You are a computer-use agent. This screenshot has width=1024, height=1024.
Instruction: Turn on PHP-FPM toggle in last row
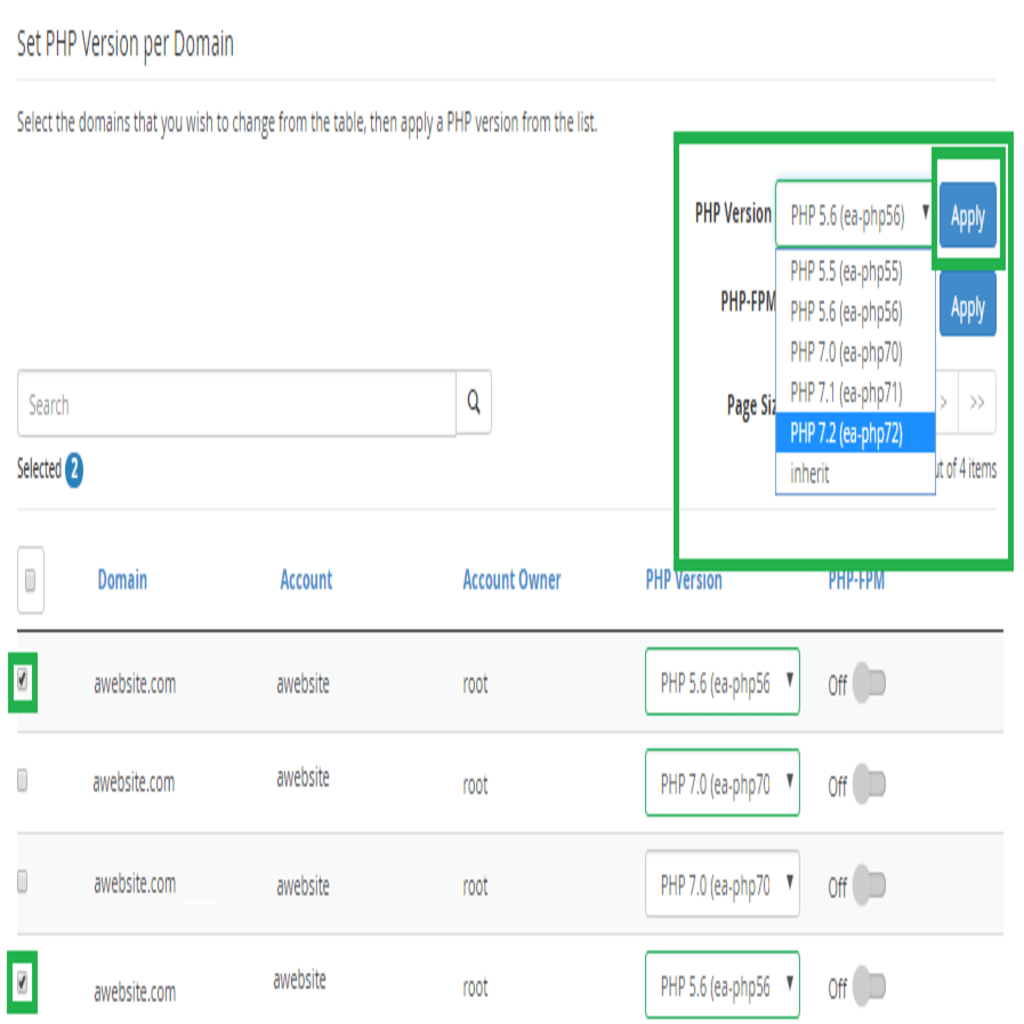pos(869,985)
